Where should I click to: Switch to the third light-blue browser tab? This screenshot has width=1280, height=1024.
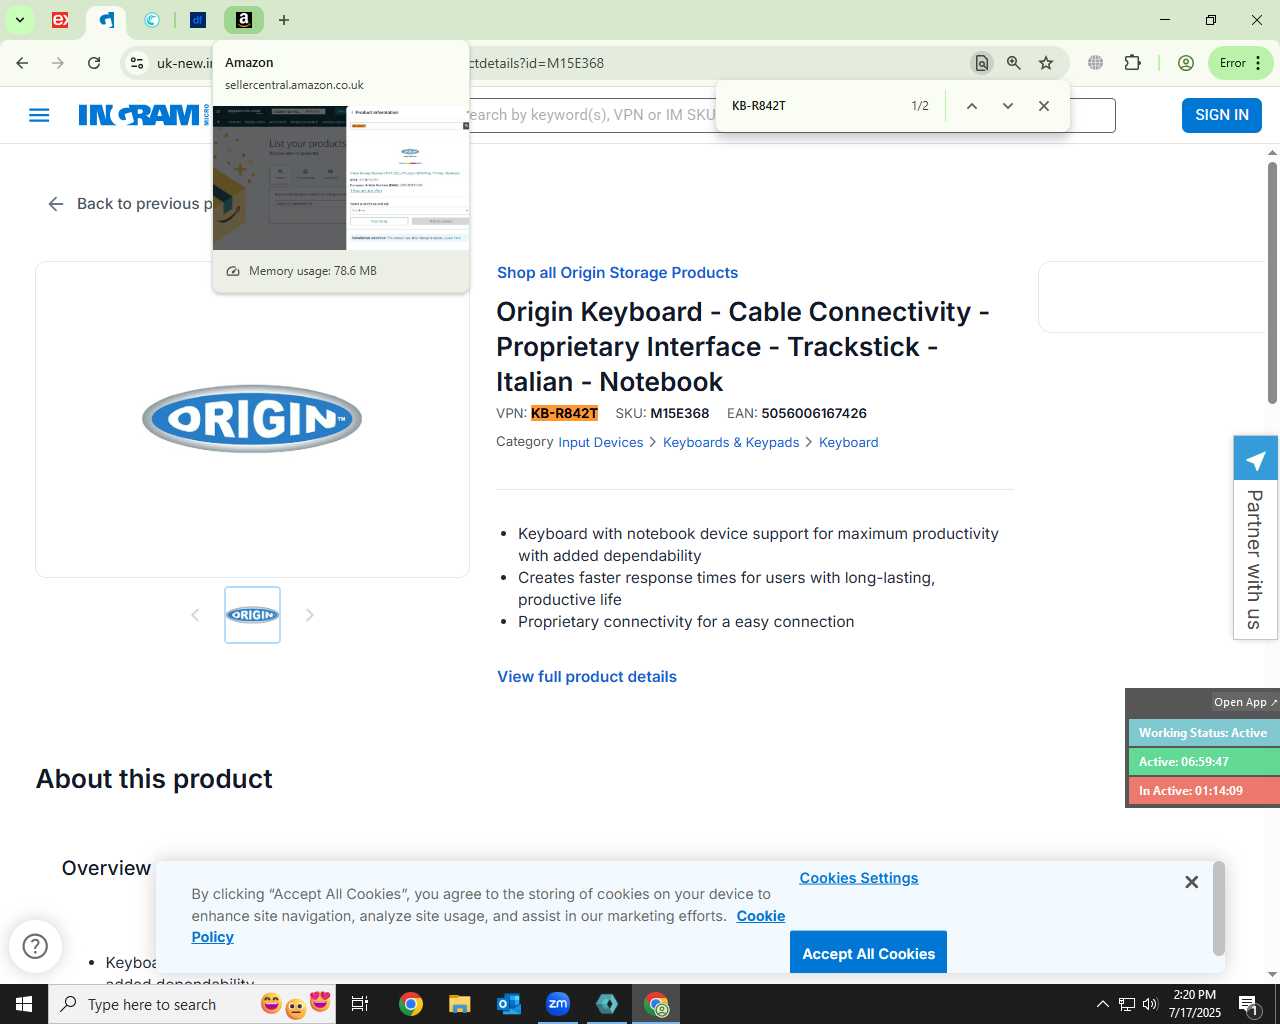pos(152,20)
